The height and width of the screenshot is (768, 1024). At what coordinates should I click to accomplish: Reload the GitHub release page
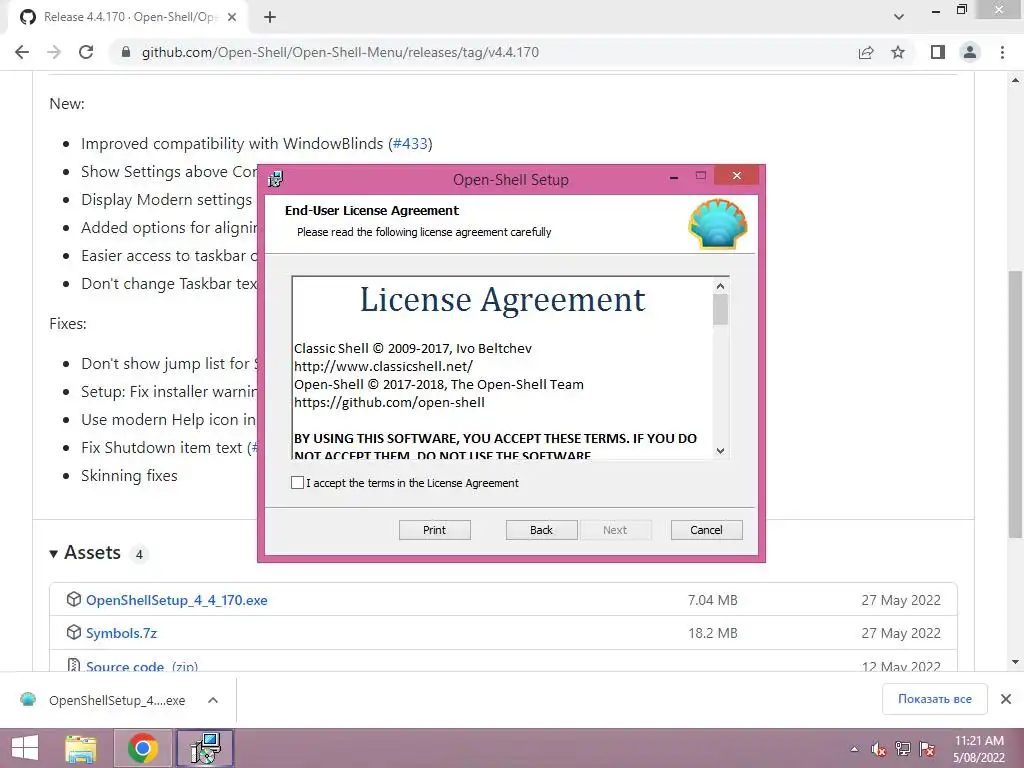click(x=86, y=52)
